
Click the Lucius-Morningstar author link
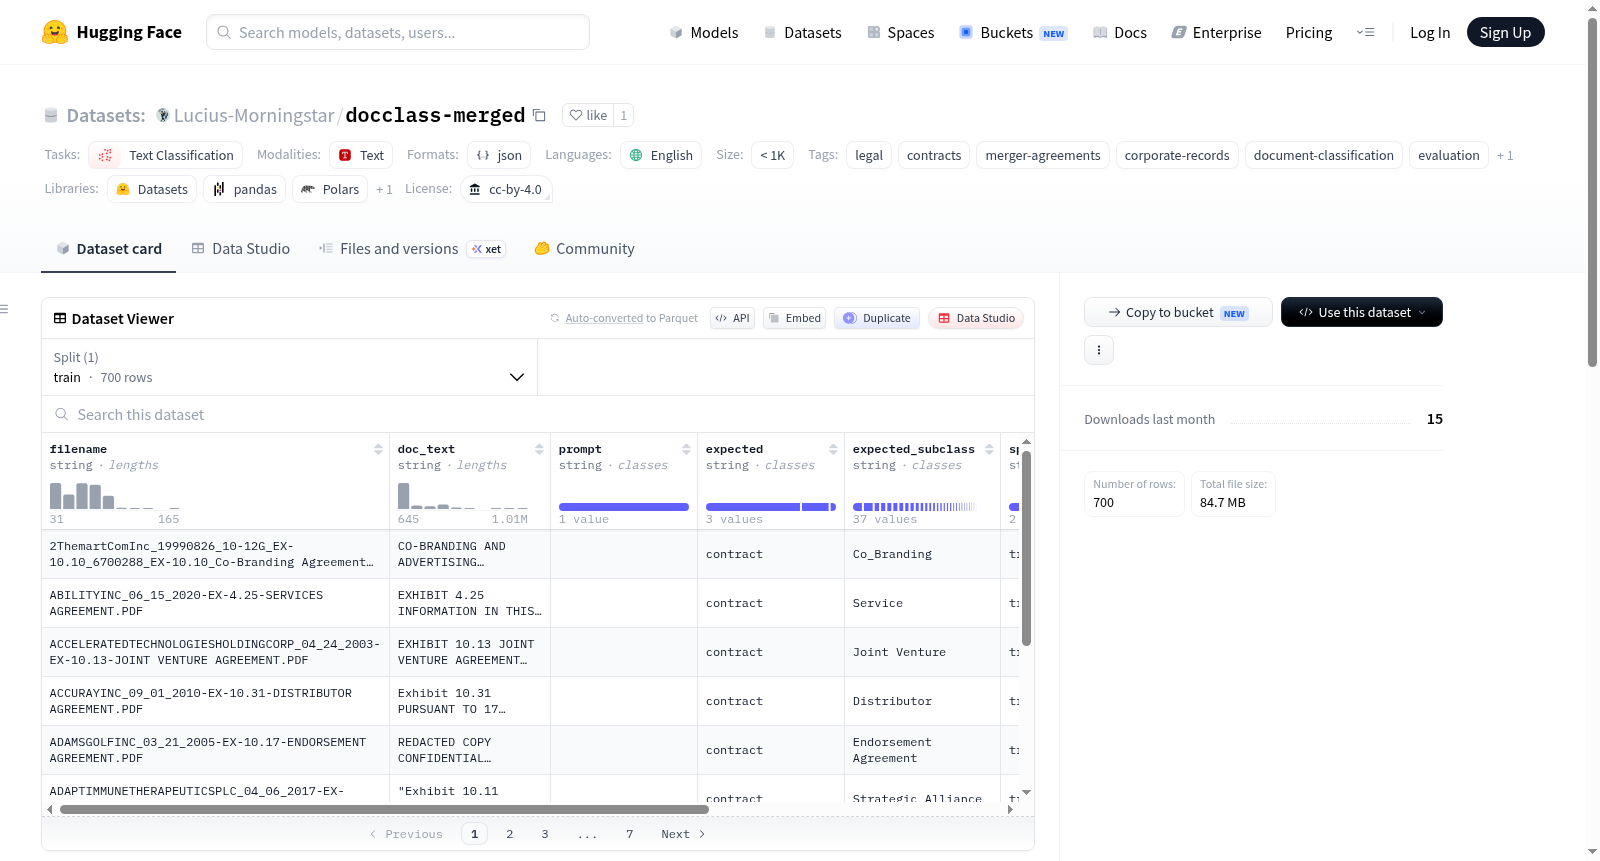(x=254, y=115)
